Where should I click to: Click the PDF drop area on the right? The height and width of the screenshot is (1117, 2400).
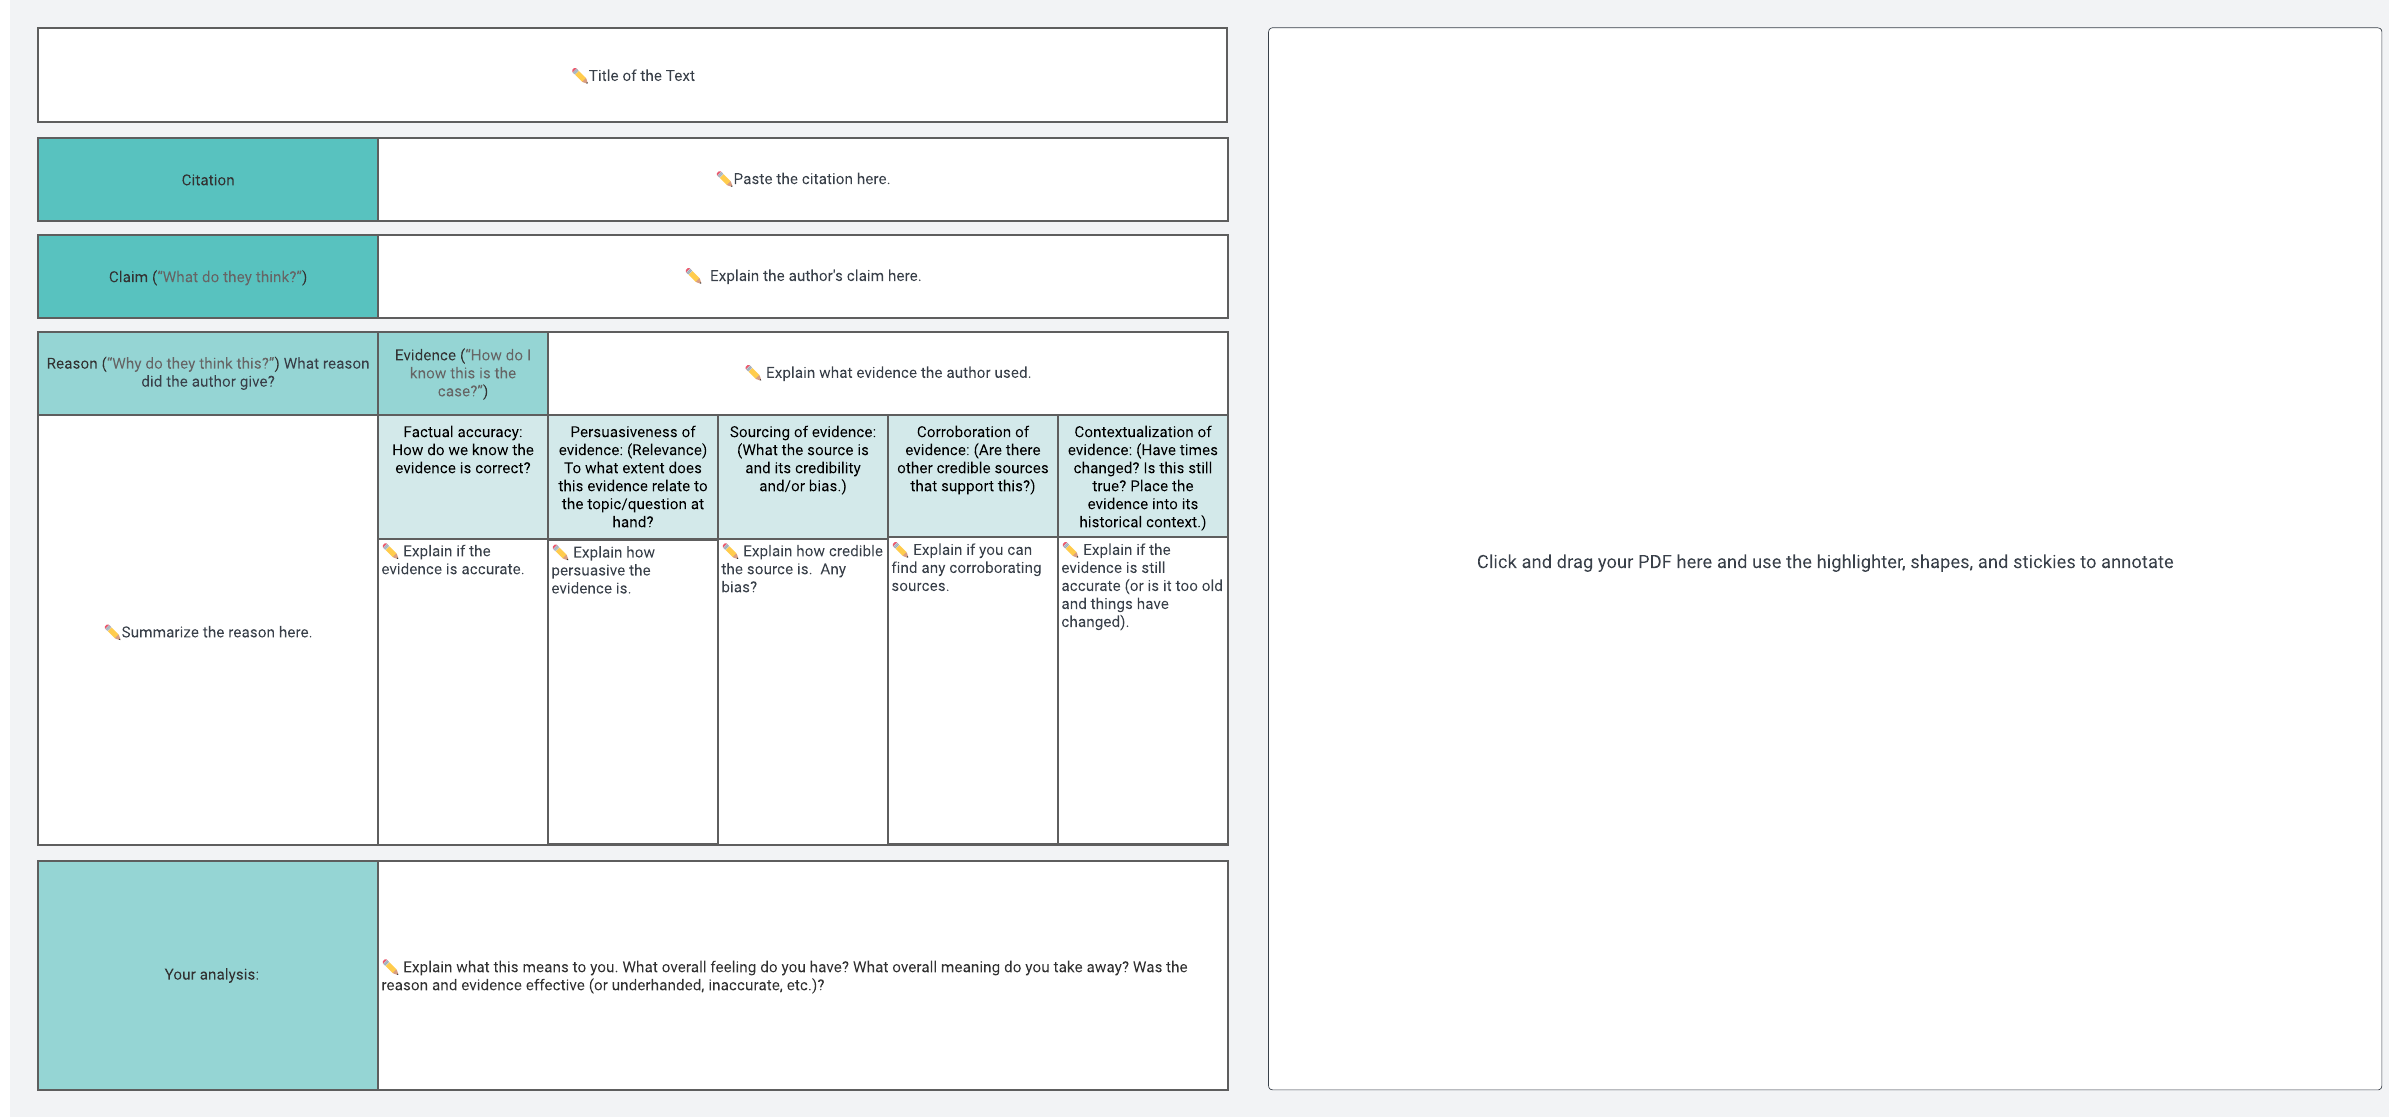[1824, 562]
